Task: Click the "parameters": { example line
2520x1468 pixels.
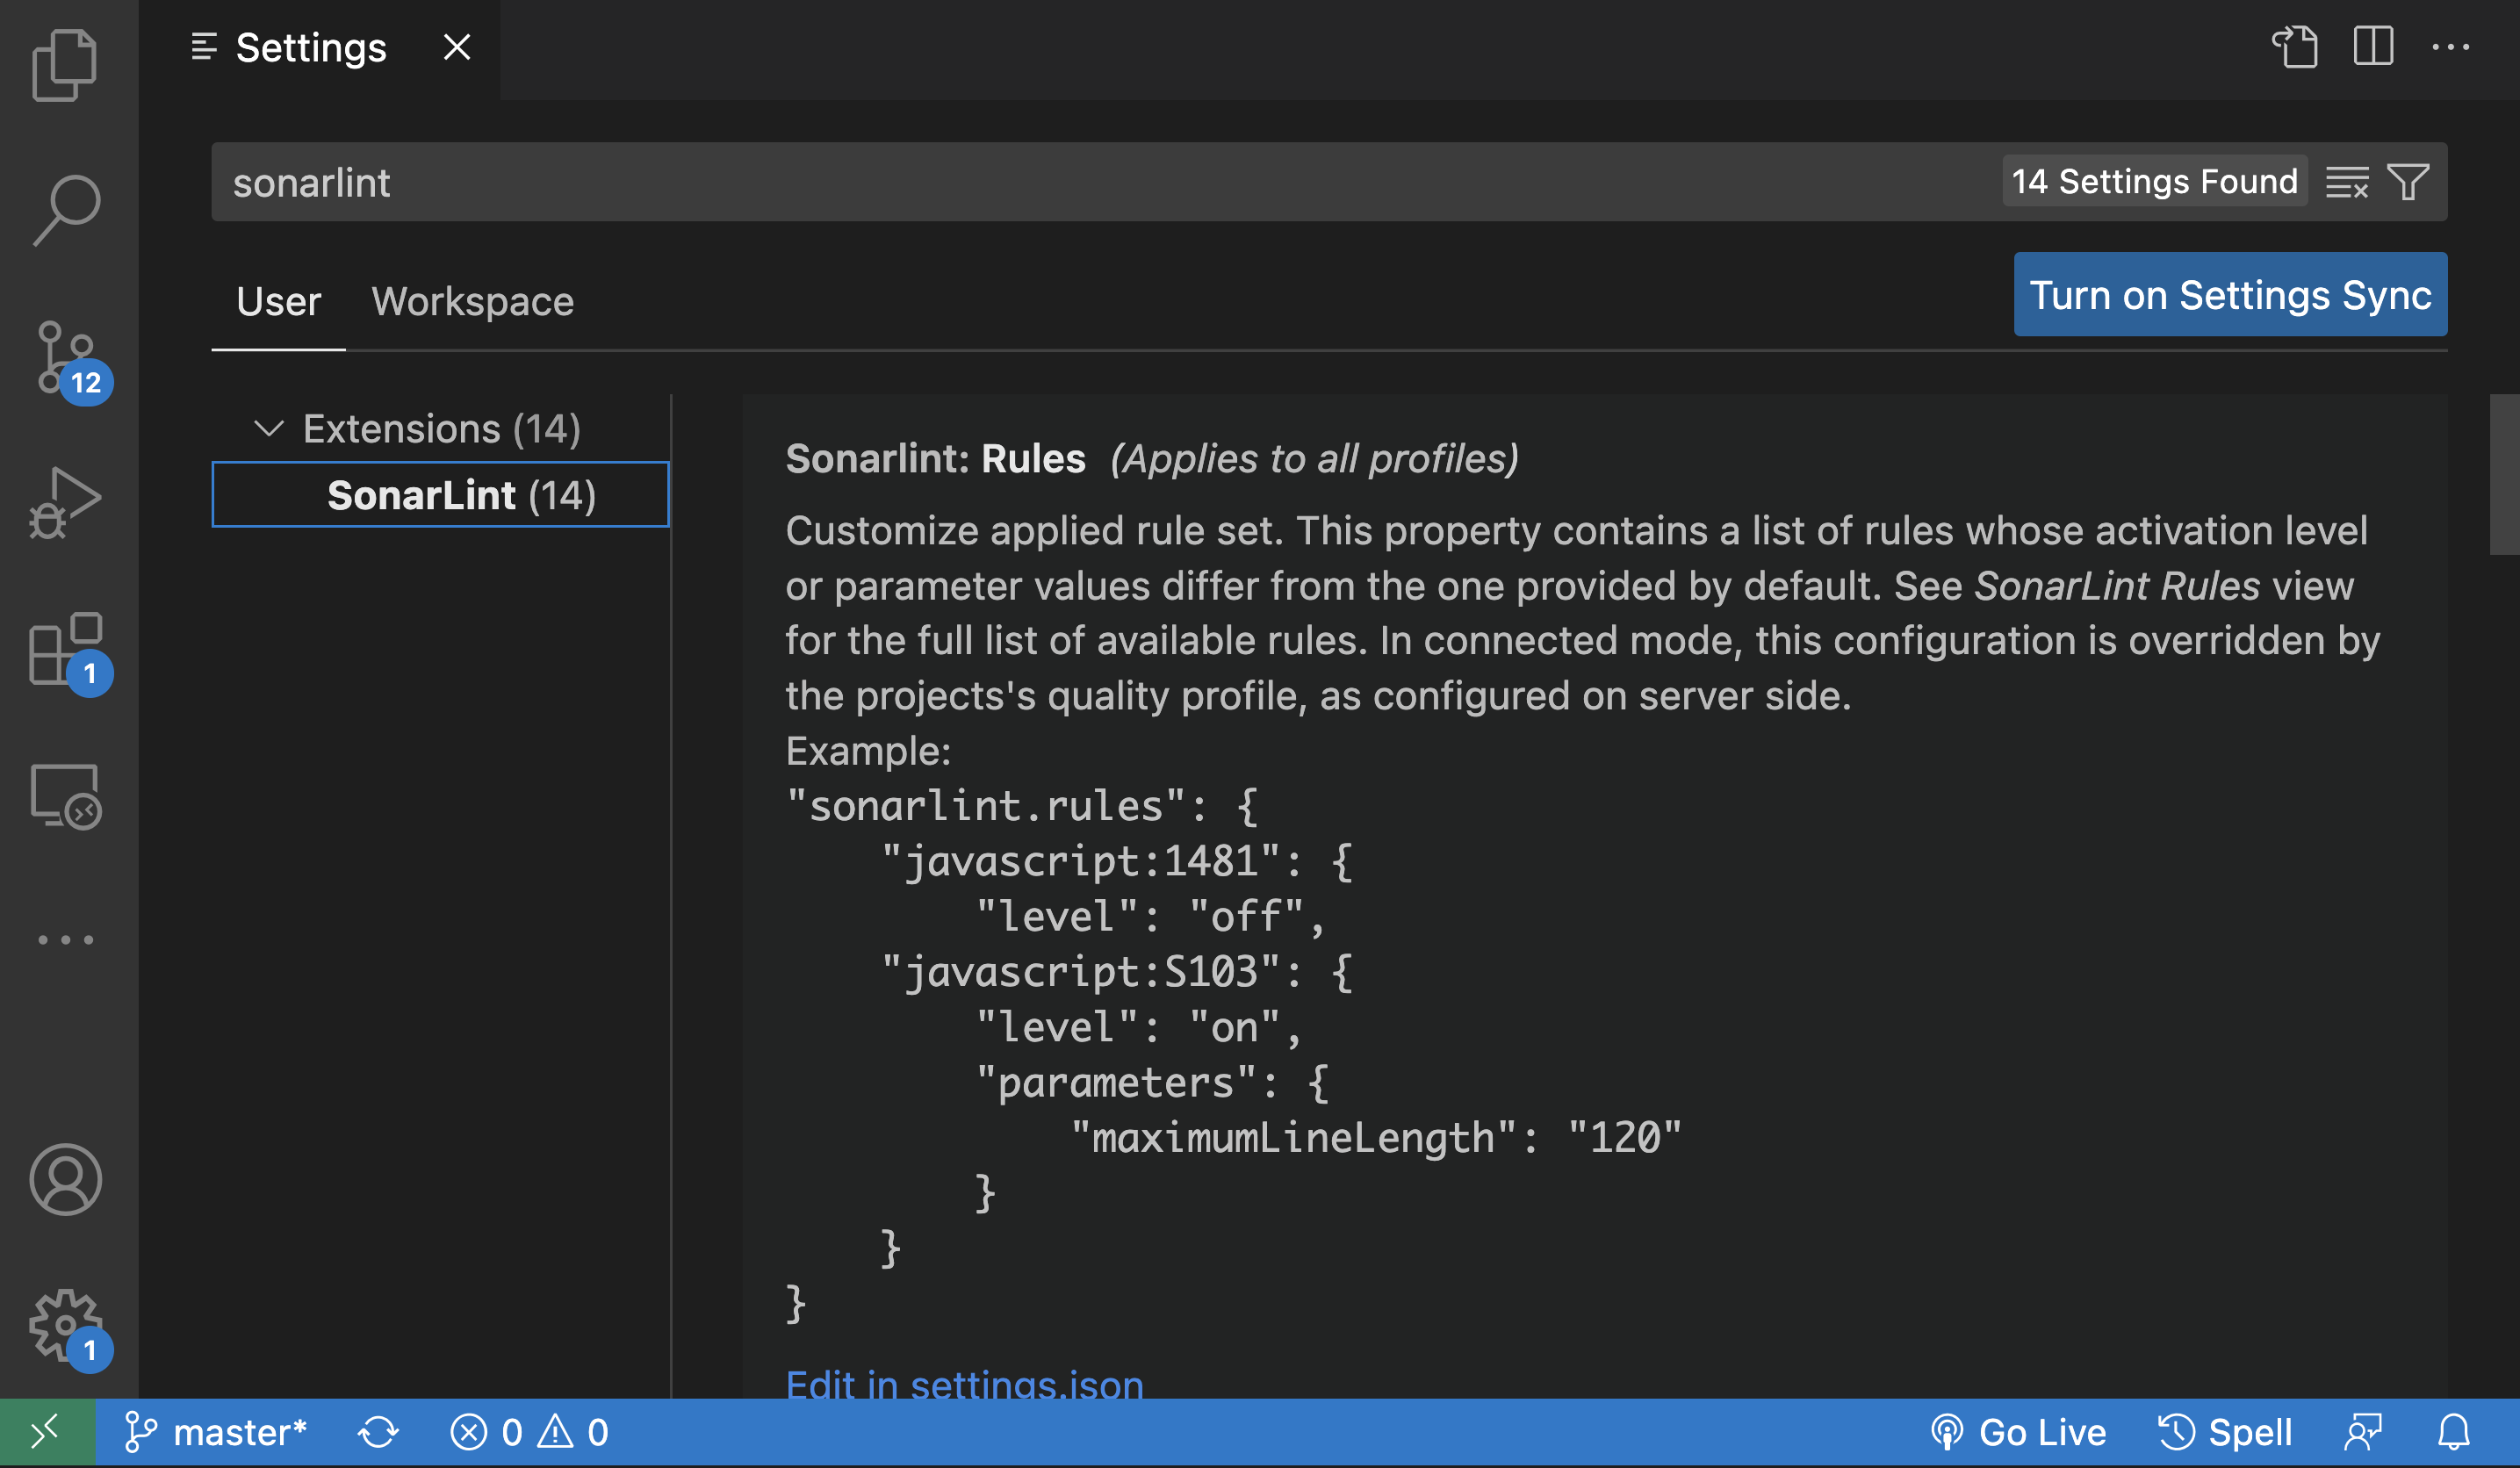Action: [x=1152, y=1082]
